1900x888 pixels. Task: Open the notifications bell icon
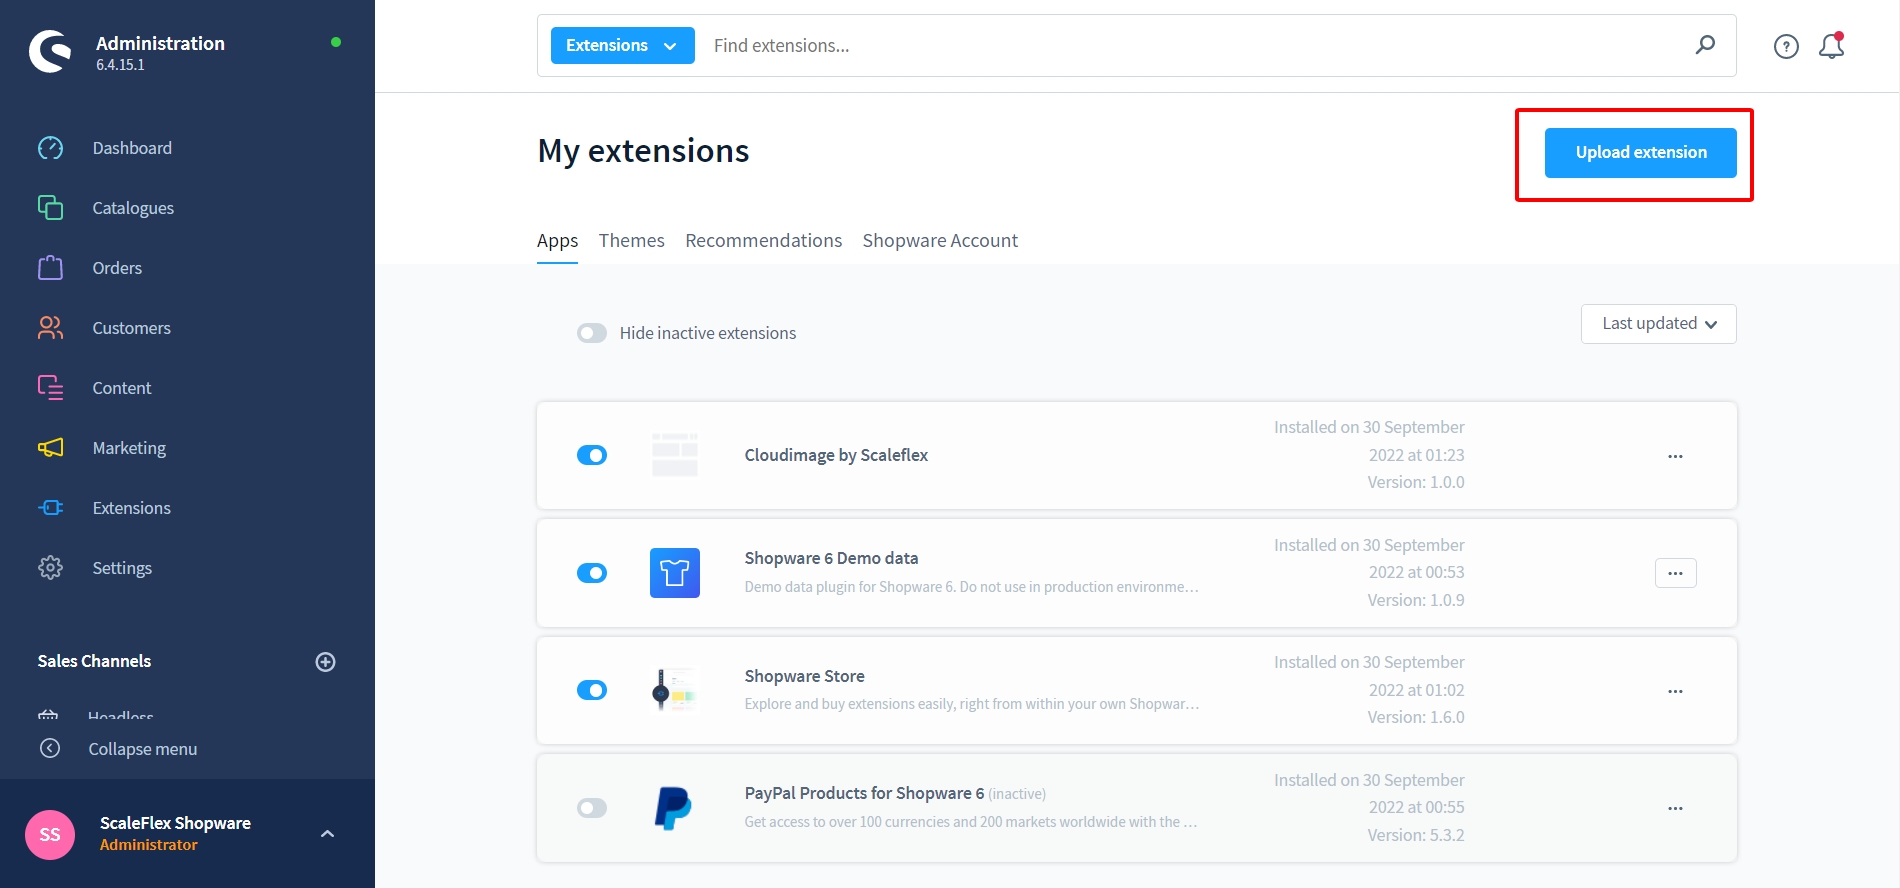pos(1831,46)
